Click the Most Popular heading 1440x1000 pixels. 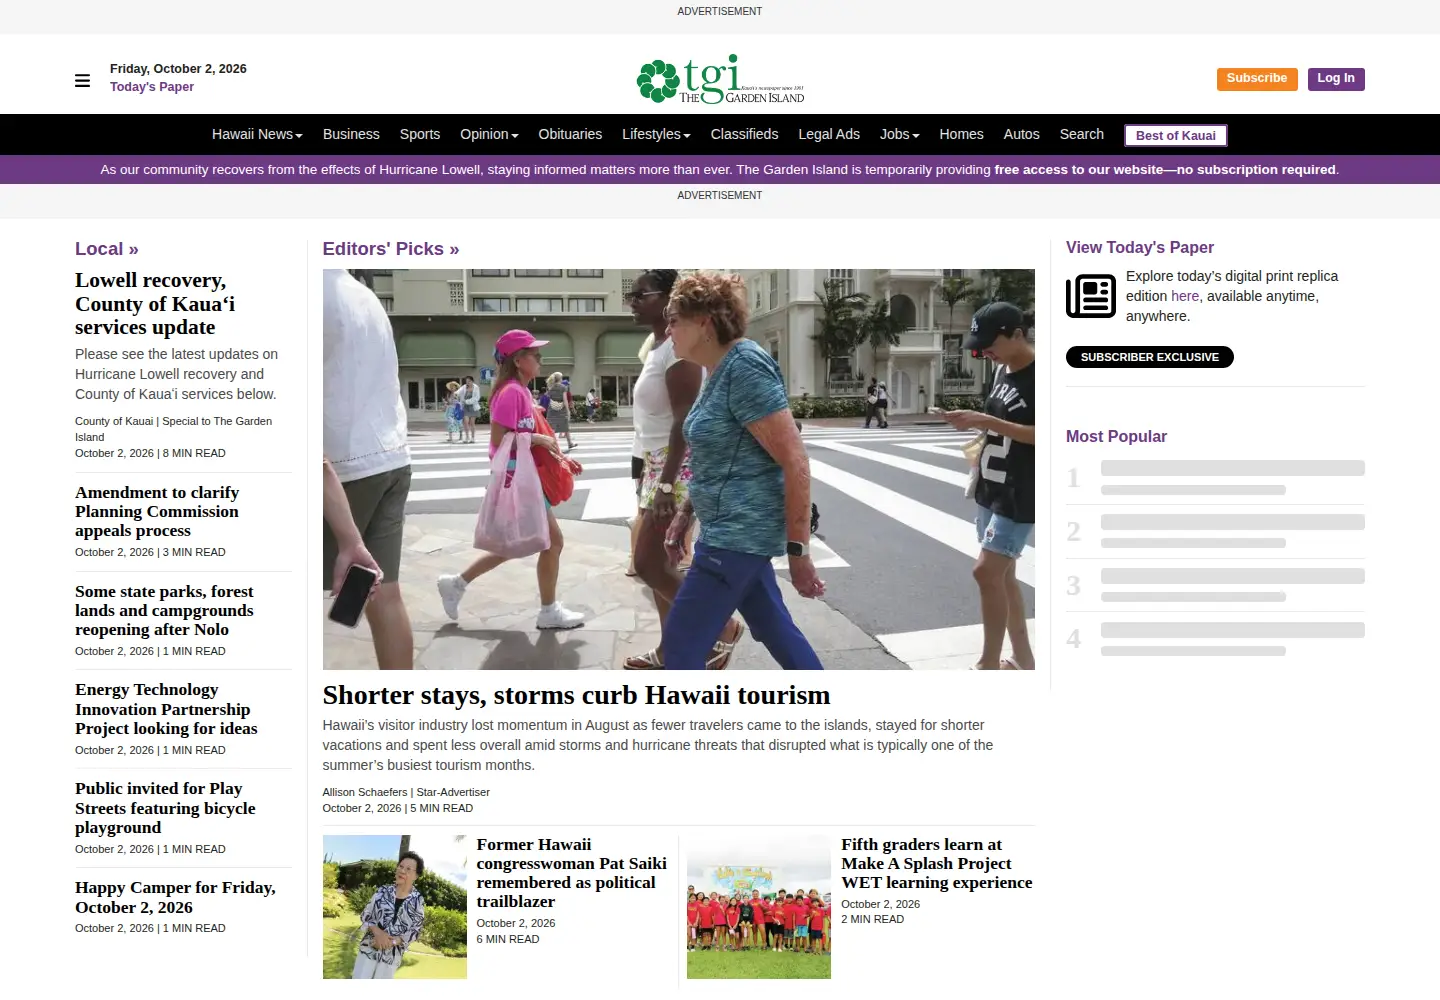pos(1116,436)
